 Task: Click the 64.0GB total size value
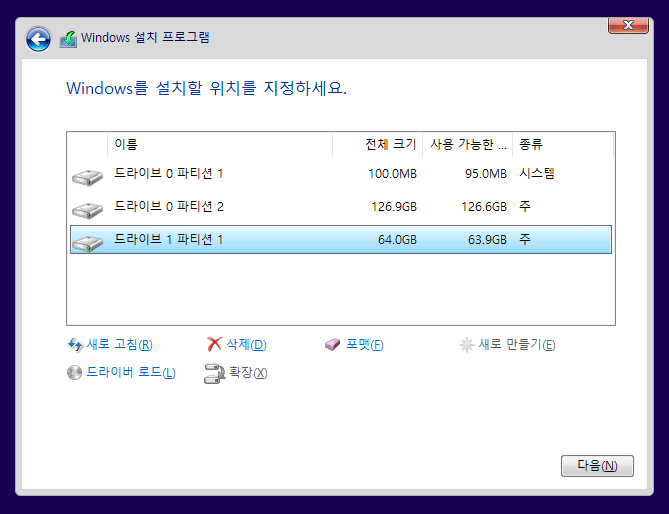point(397,240)
